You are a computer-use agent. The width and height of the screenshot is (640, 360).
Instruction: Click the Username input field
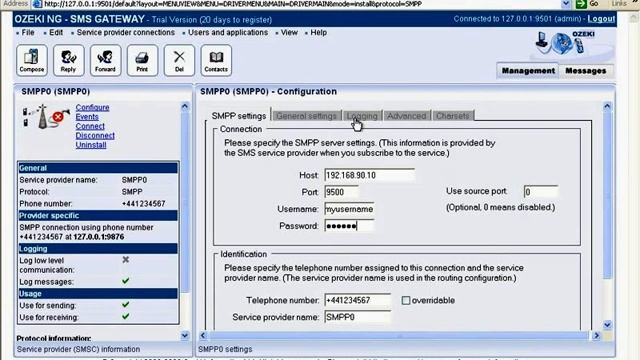tap(349, 209)
